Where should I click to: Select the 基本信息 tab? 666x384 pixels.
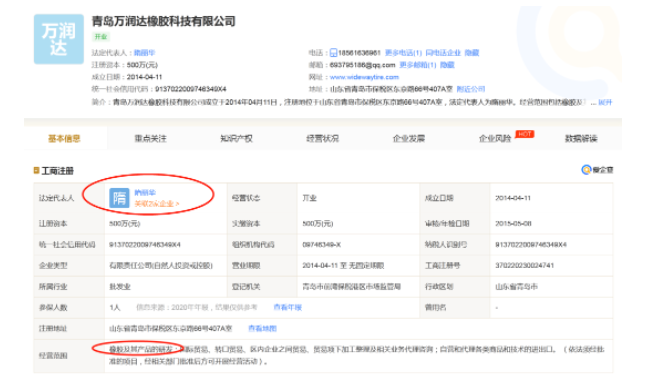[64, 138]
